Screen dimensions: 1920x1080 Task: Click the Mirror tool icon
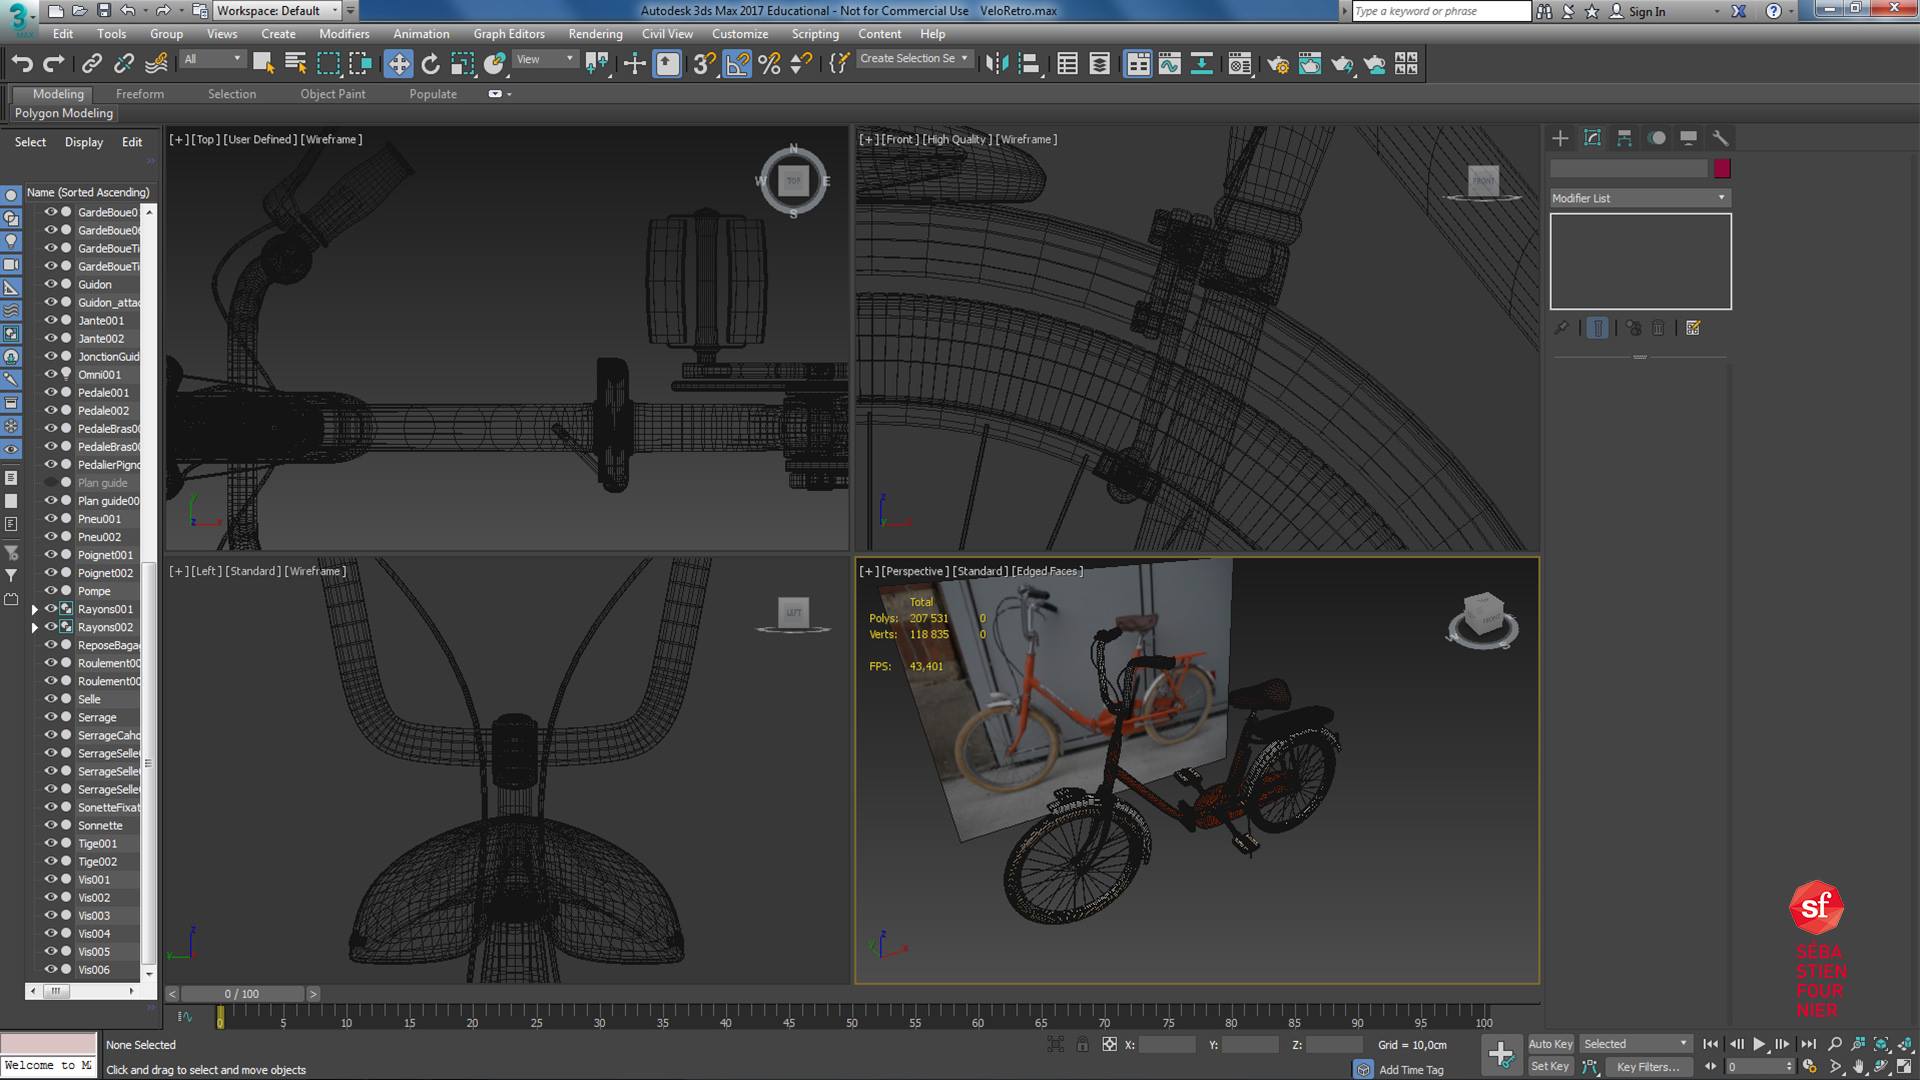tap(996, 64)
